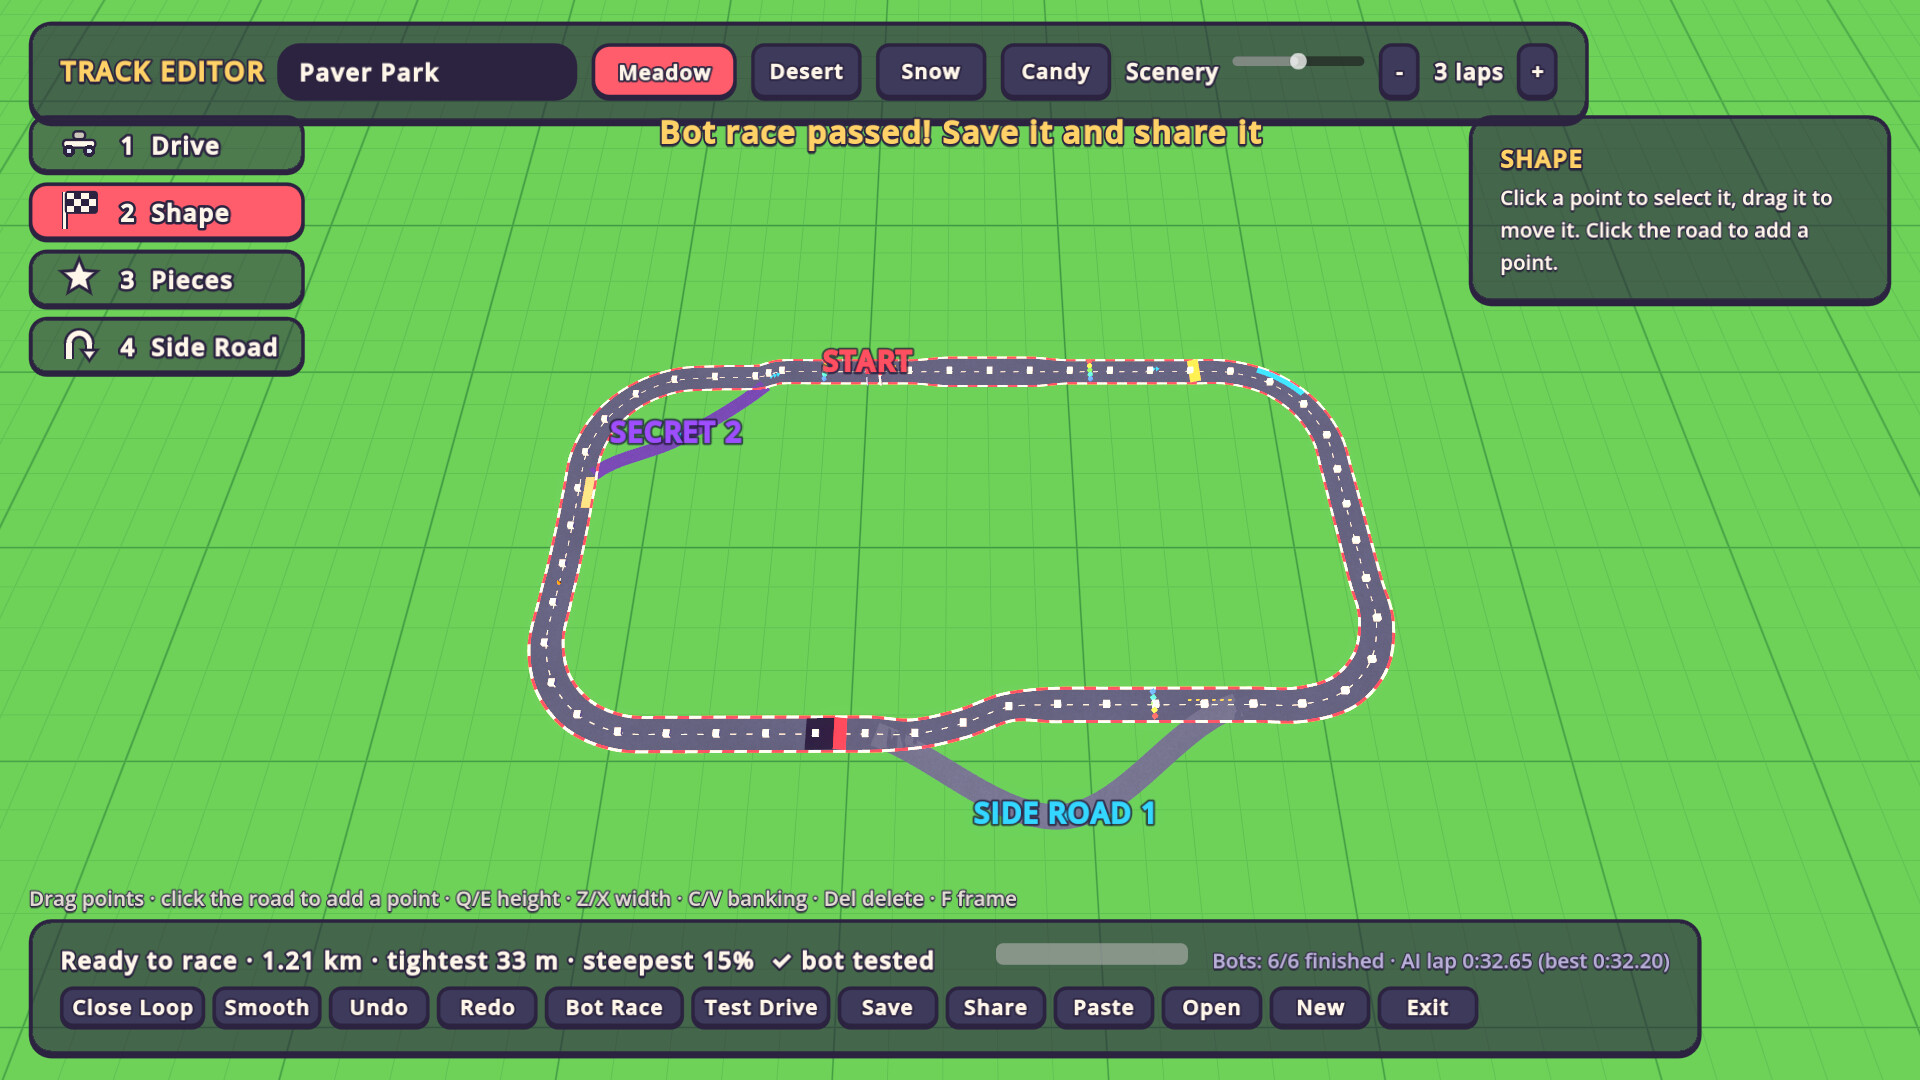Click the START line marker on track
Screen dimensions: 1920x1080
coord(867,361)
